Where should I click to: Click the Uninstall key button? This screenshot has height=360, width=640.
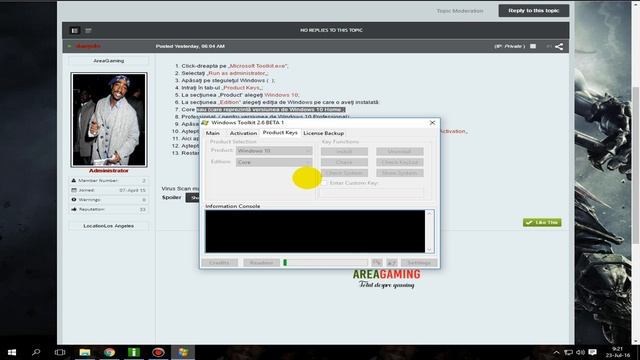[x=400, y=151]
